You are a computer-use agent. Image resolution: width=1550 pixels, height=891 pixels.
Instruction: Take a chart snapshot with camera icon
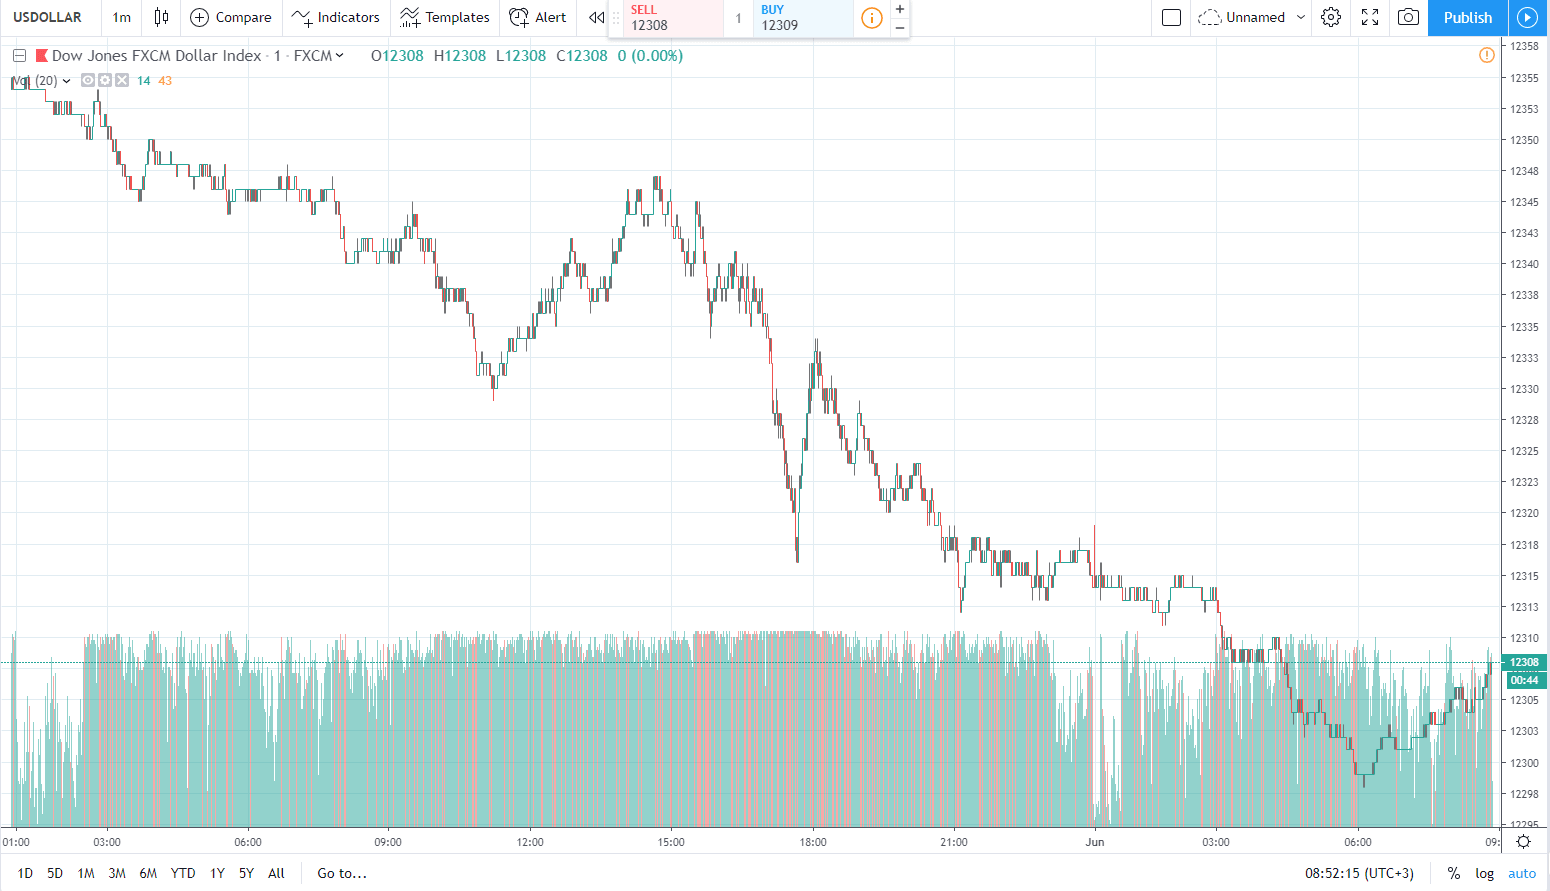tap(1408, 17)
